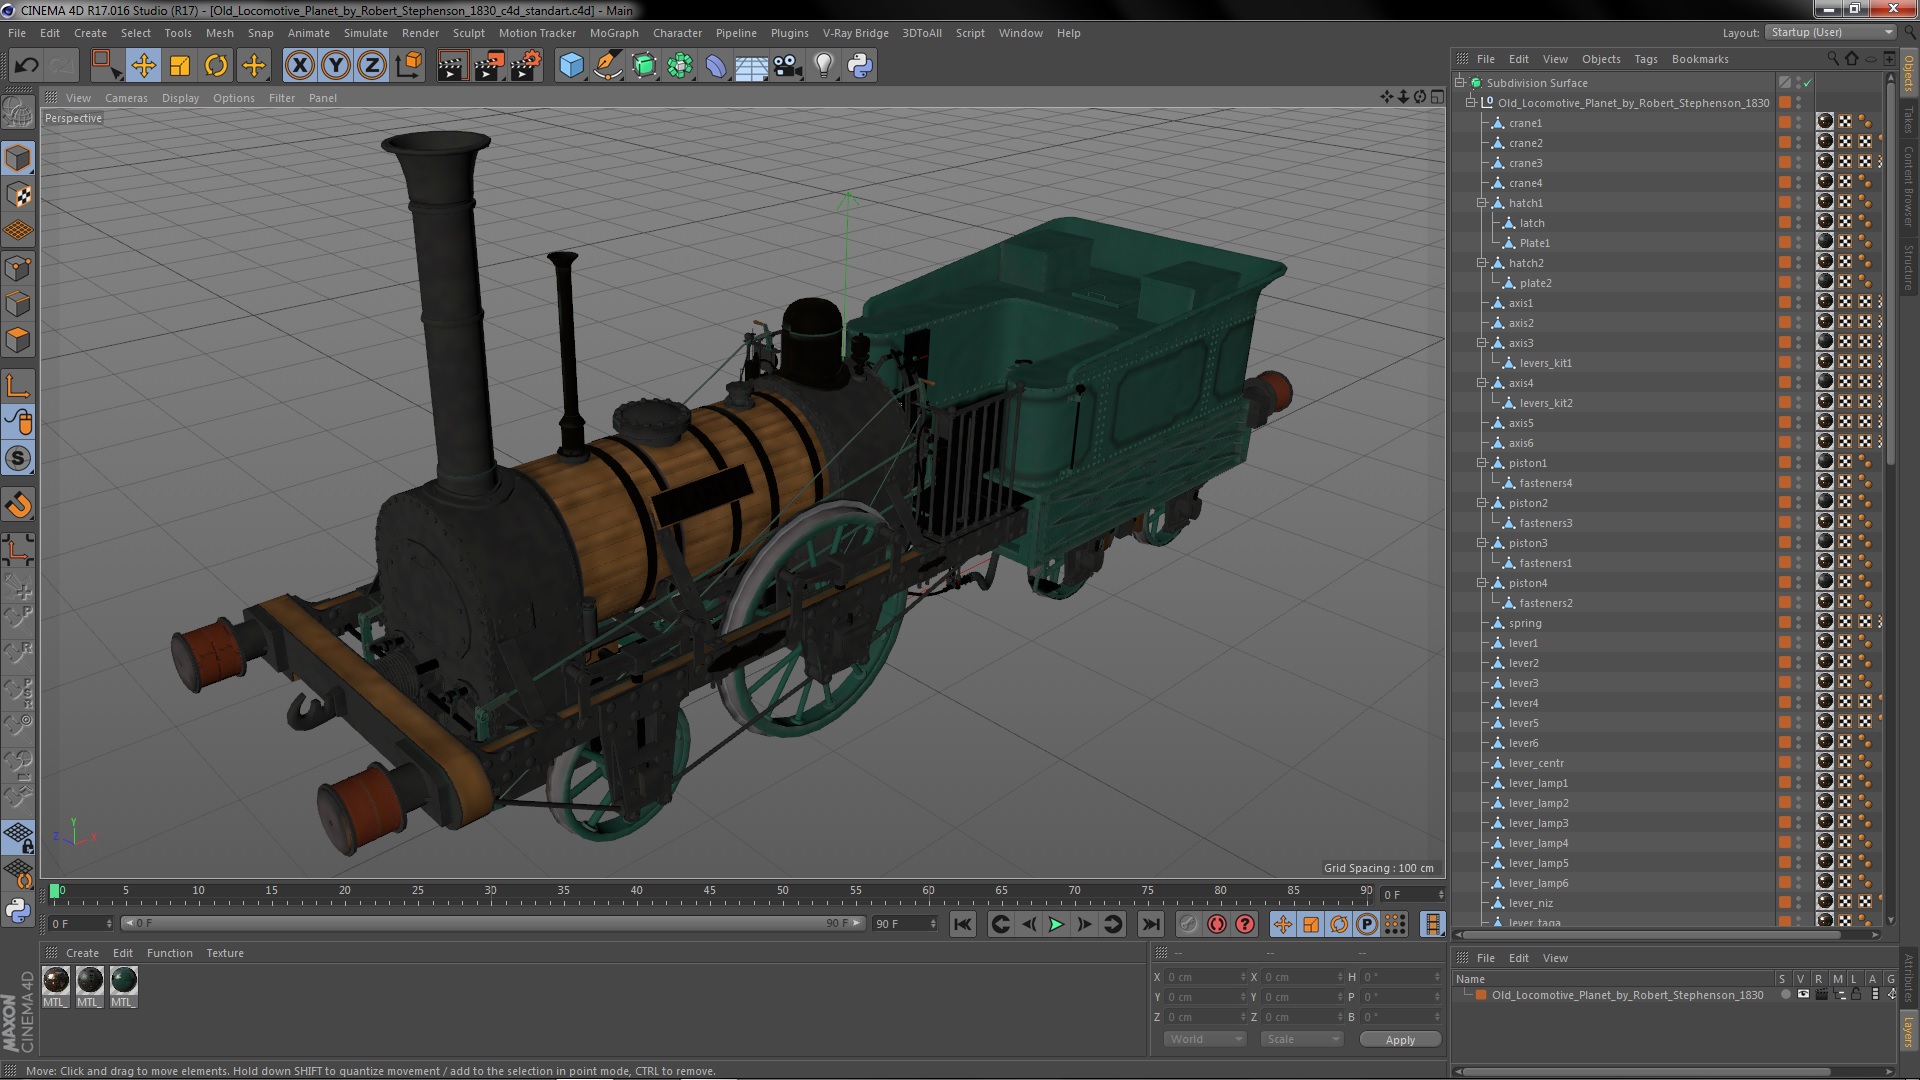Click the X position input field
The image size is (1920, 1080).
(1205, 977)
